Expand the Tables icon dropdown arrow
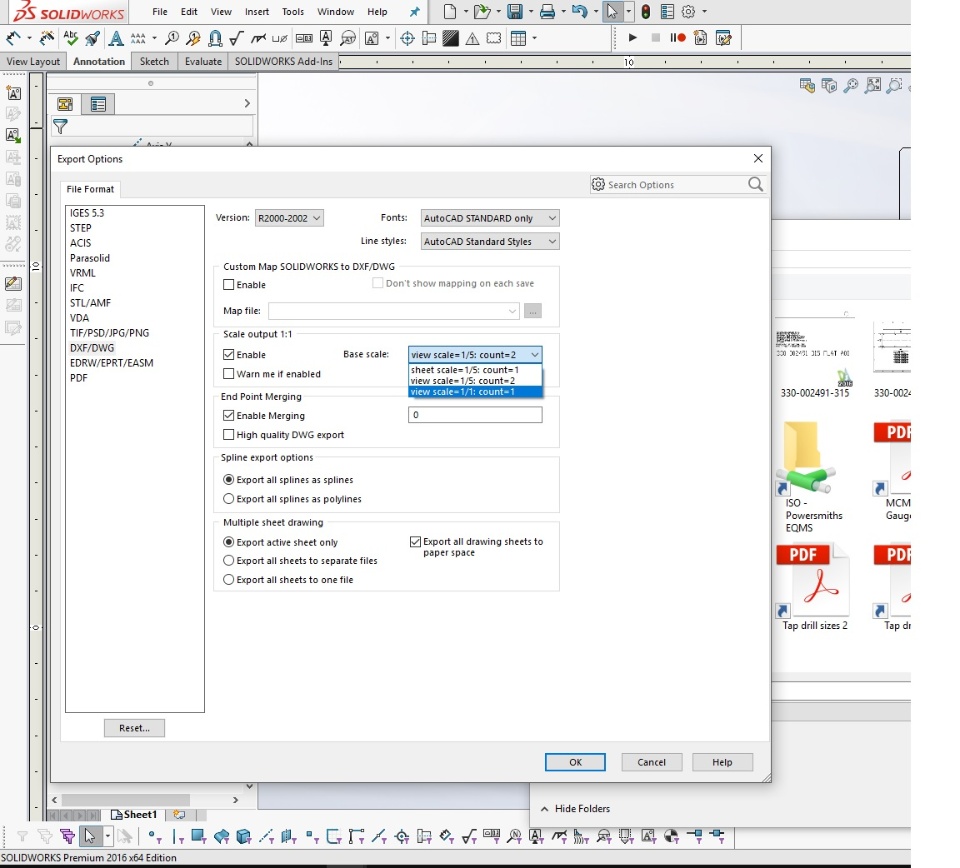This screenshot has height=868, width=960. (x=535, y=39)
